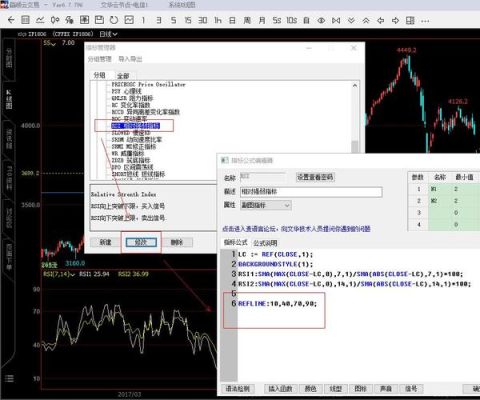Open the quote list toolbar icon
This screenshot has width=480, height=400.
(x=25, y=20)
